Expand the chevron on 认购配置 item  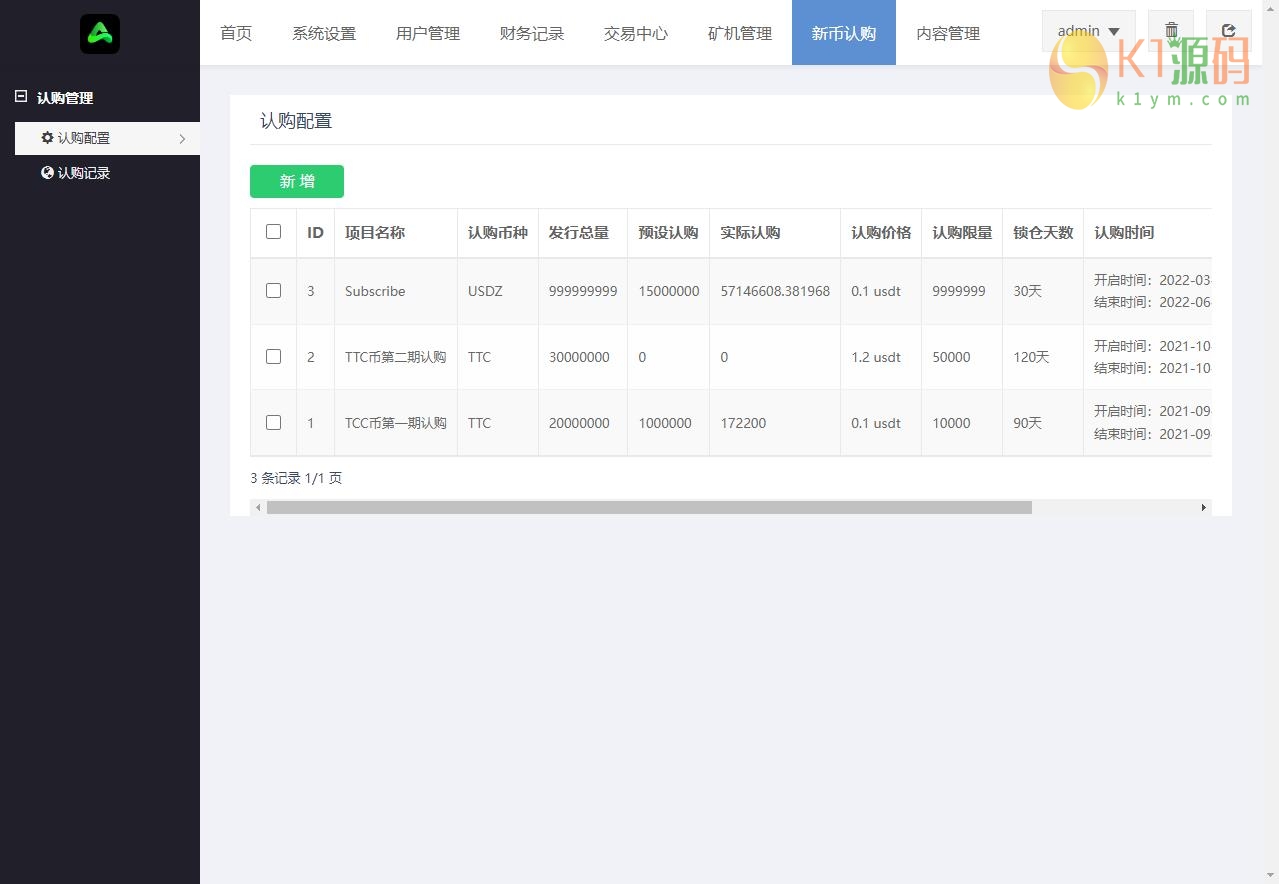pos(182,139)
